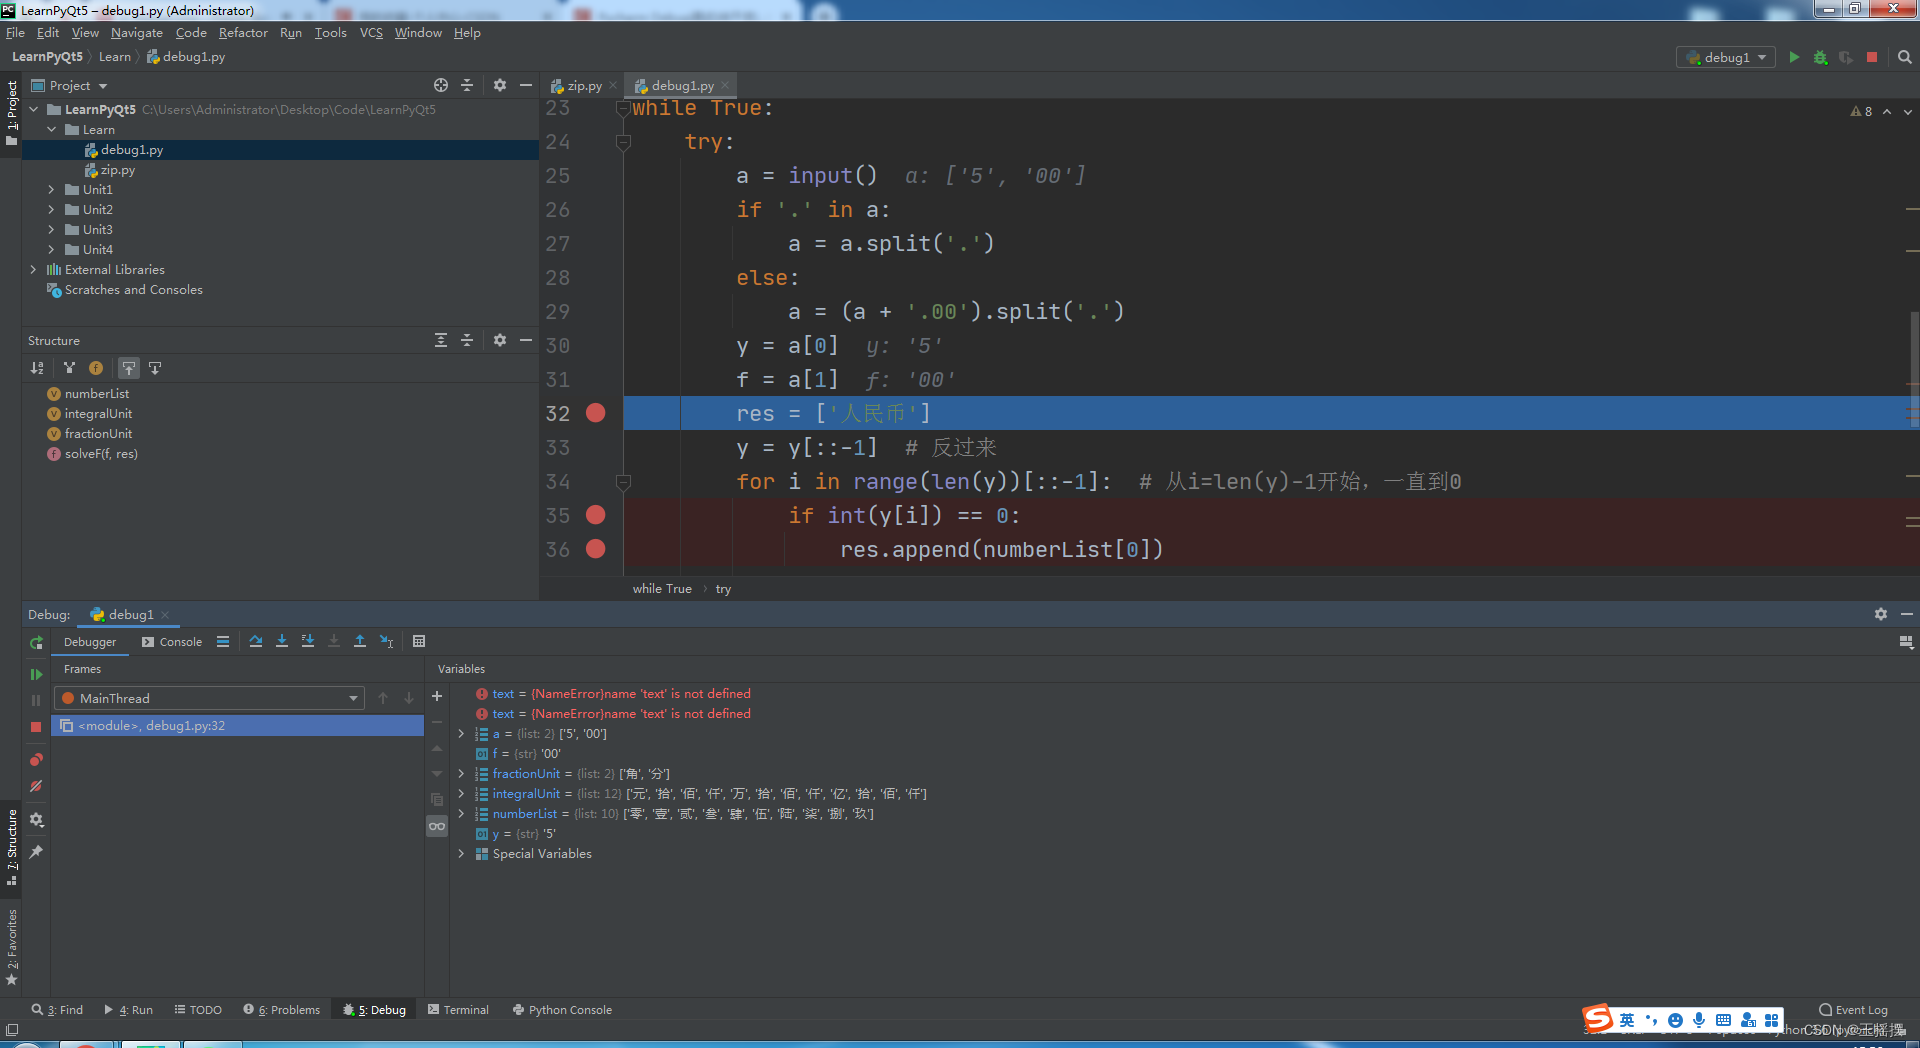This screenshot has width=1920, height=1048.
Task: Click the Rerun debug1 icon
Action: coord(36,641)
